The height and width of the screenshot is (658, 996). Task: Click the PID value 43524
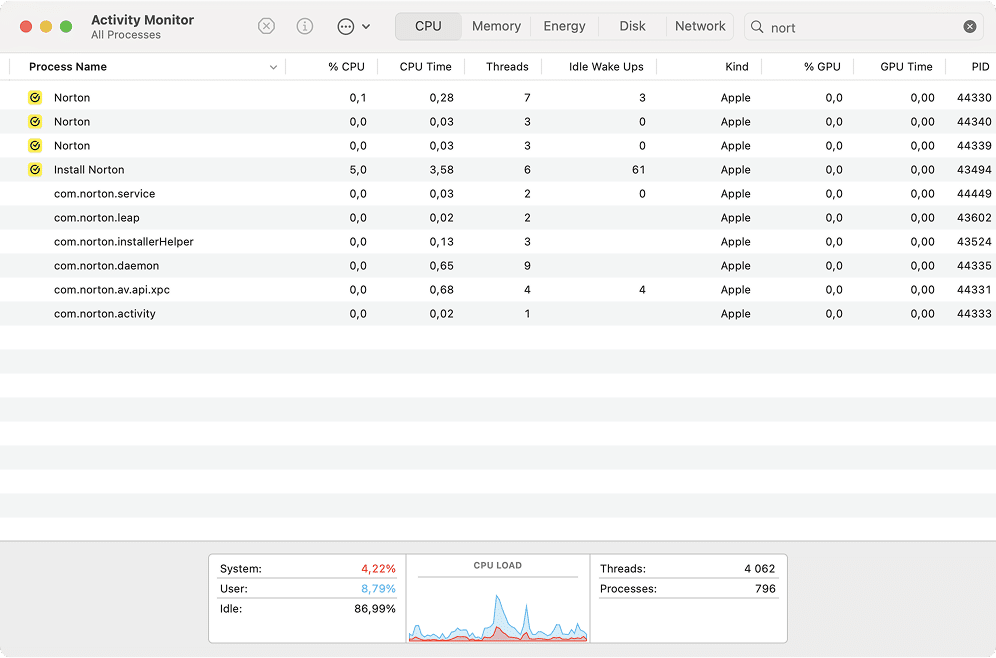tap(974, 242)
